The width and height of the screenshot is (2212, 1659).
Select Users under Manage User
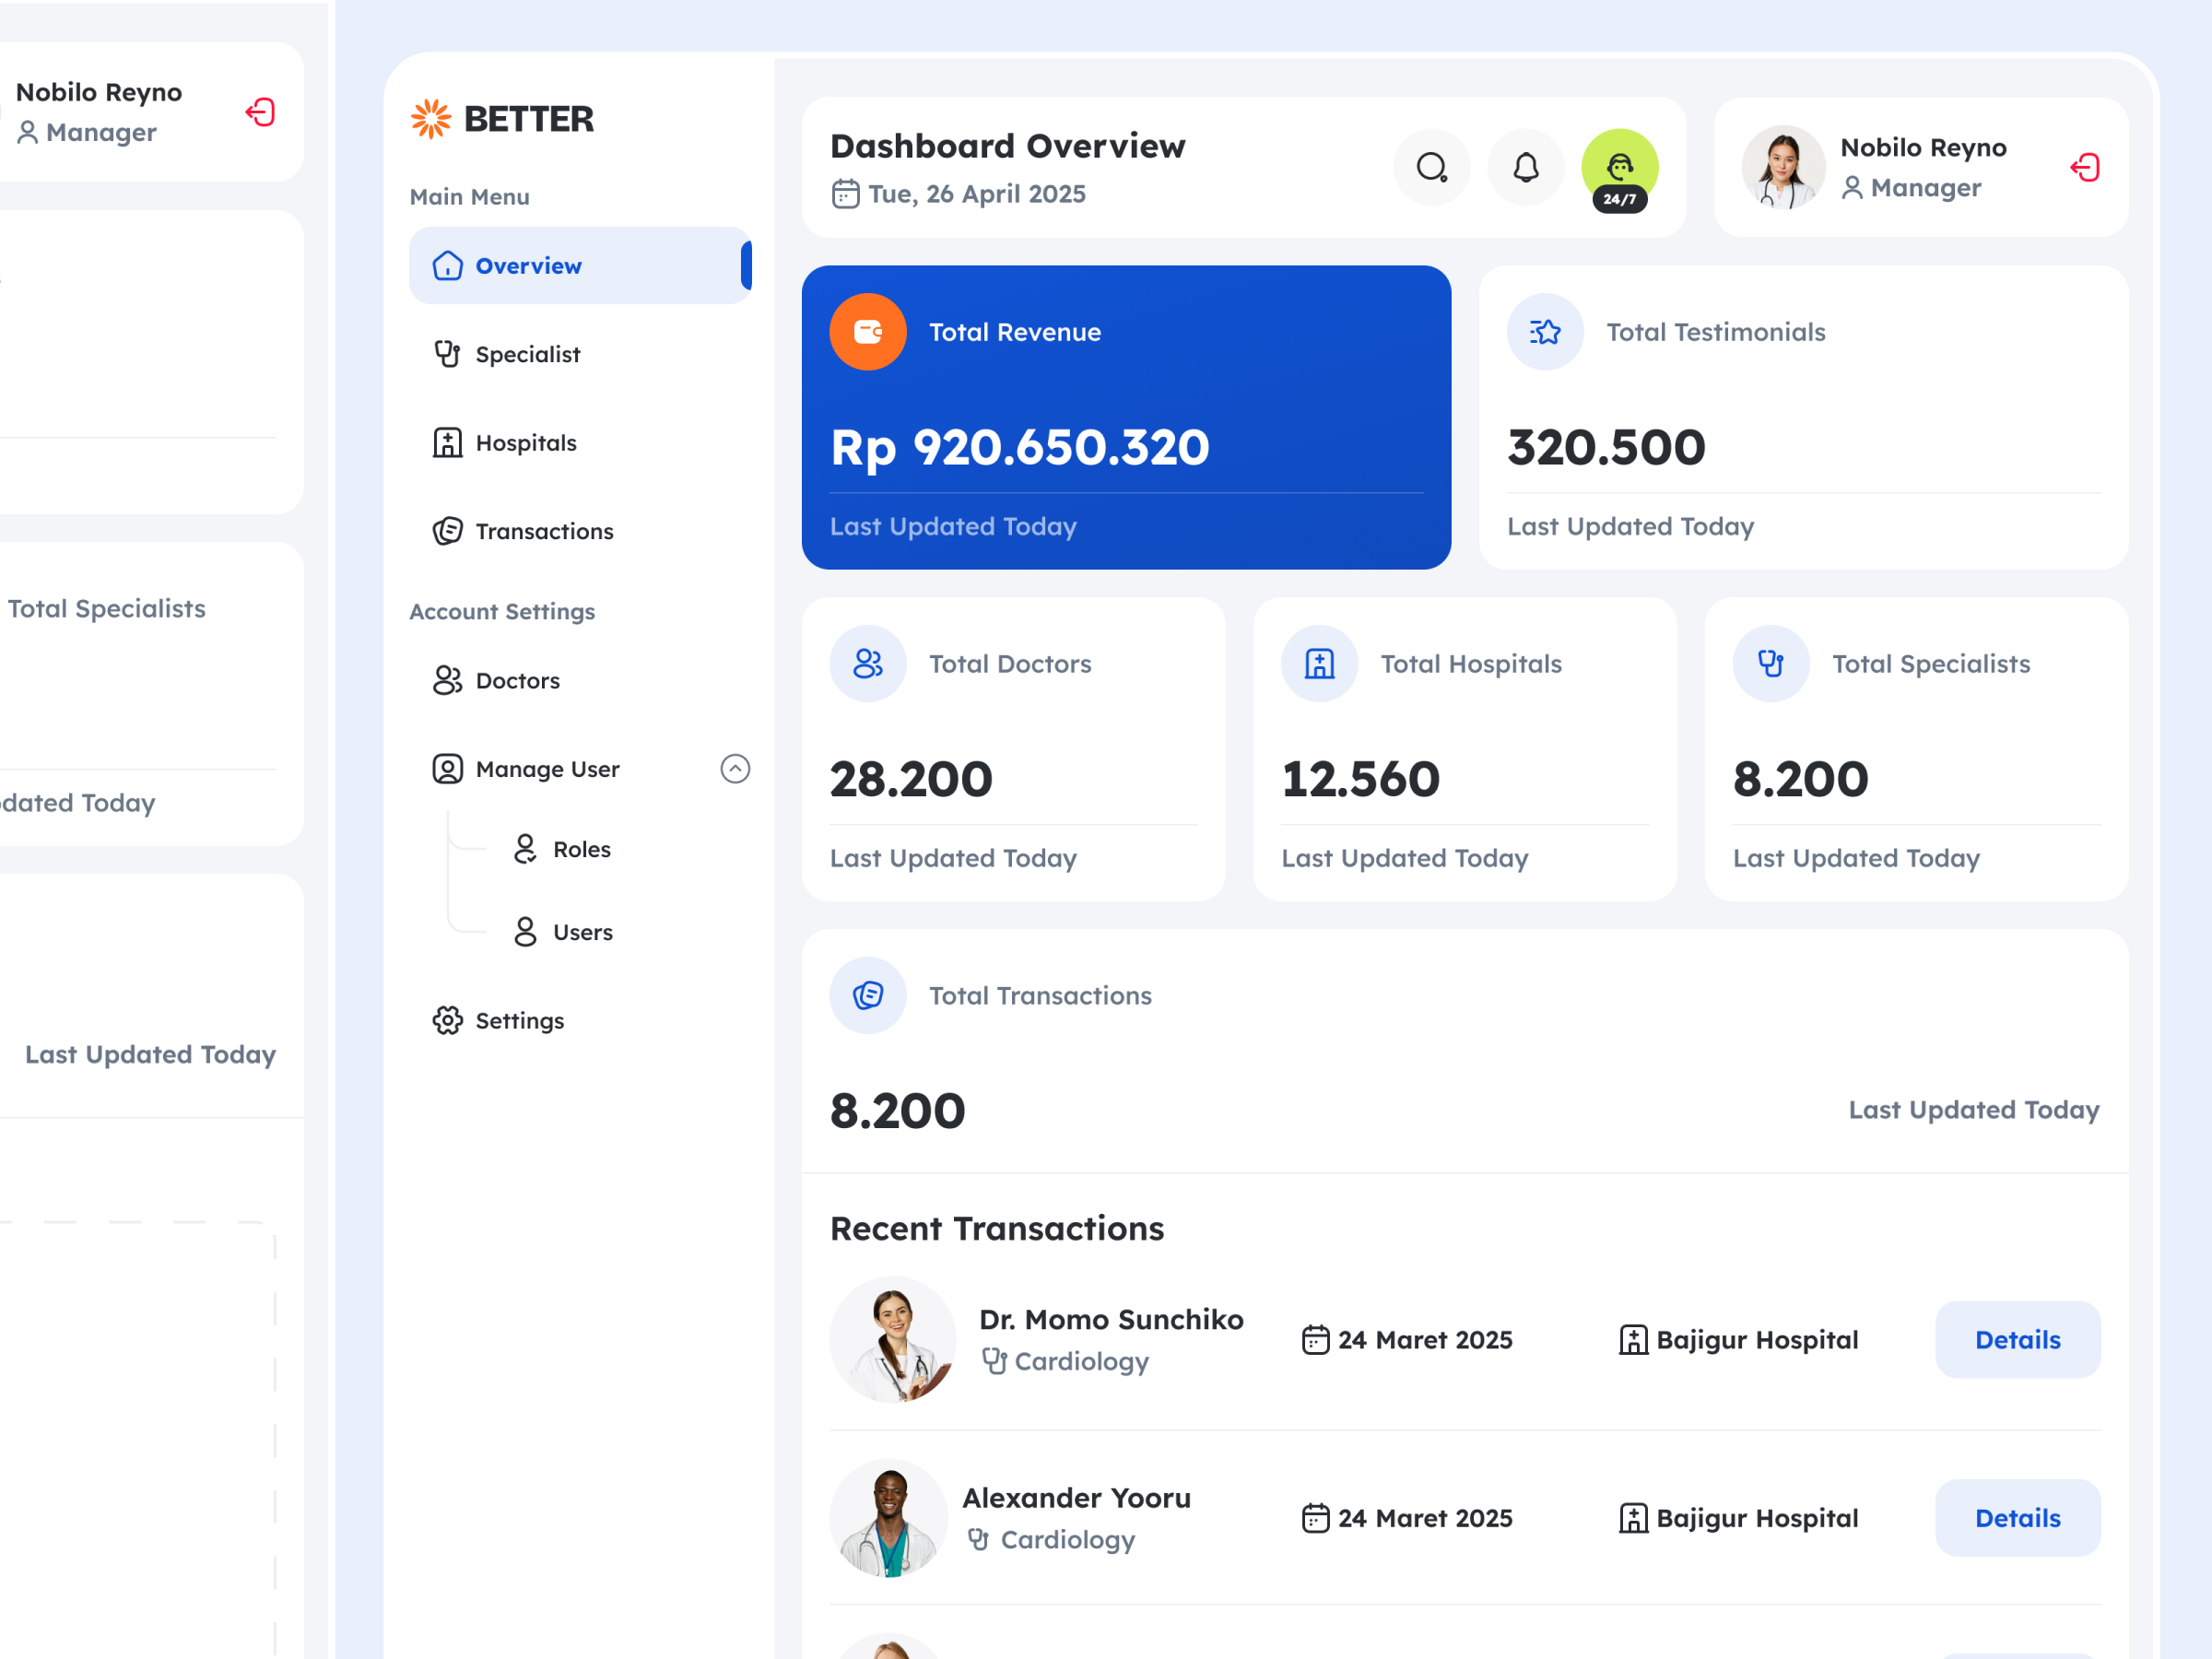click(x=582, y=932)
